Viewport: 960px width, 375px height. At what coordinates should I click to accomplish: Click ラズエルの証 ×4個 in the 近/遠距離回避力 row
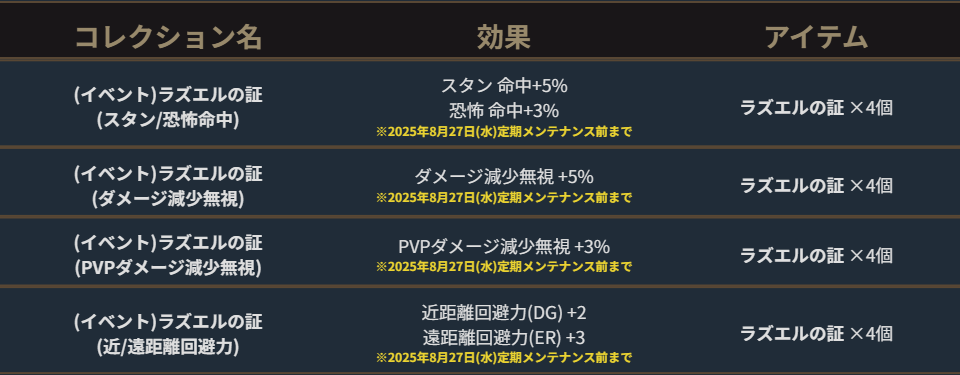coord(816,333)
